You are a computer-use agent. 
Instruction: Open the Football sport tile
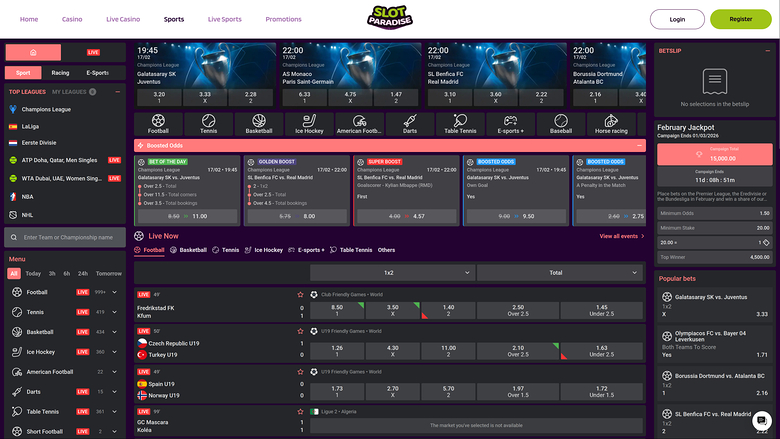[158, 124]
